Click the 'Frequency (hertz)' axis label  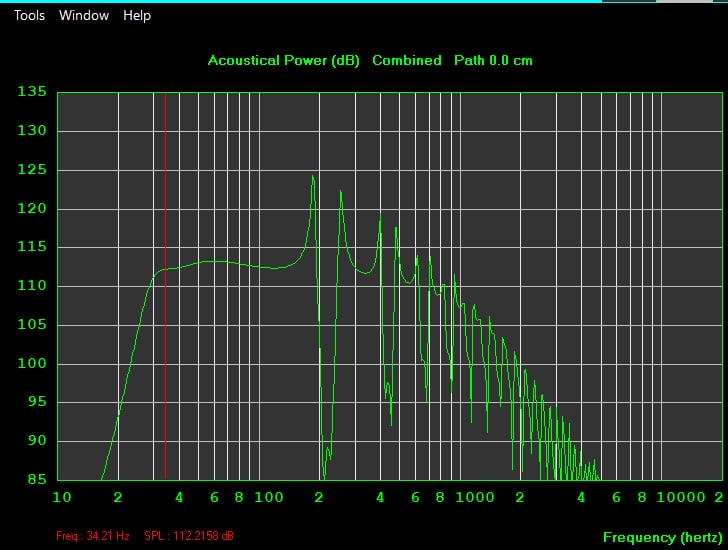click(663, 537)
